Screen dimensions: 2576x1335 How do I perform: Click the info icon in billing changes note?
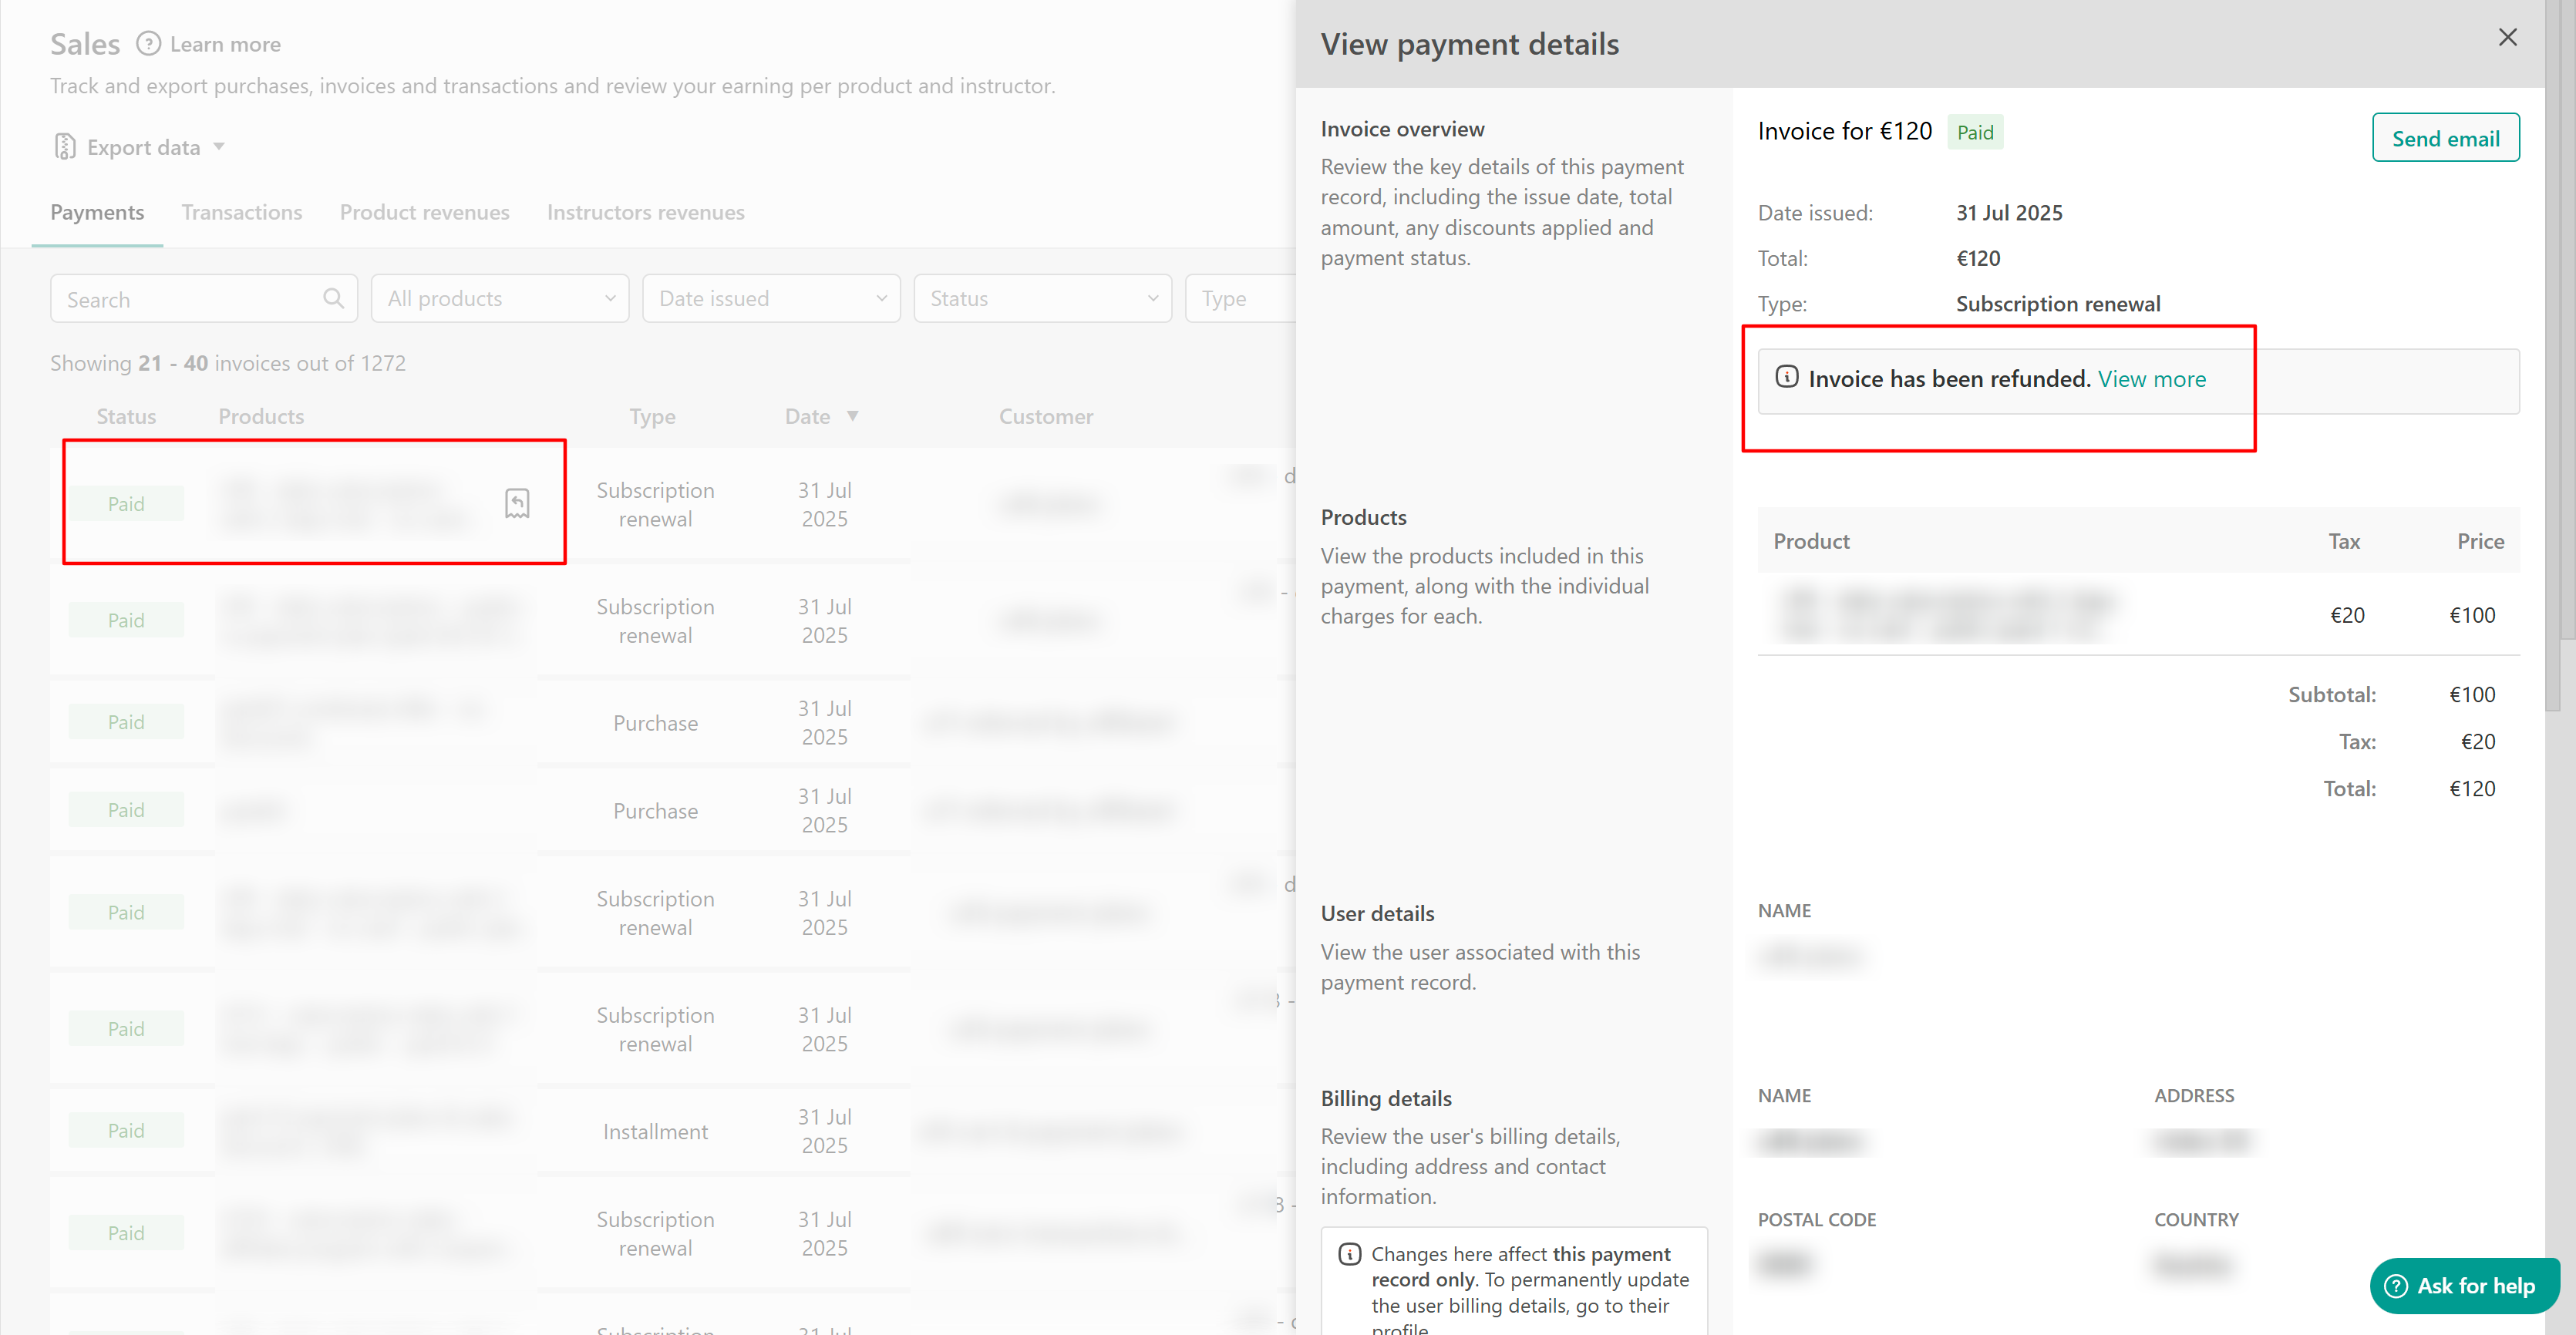[x=1349, y=1253]
